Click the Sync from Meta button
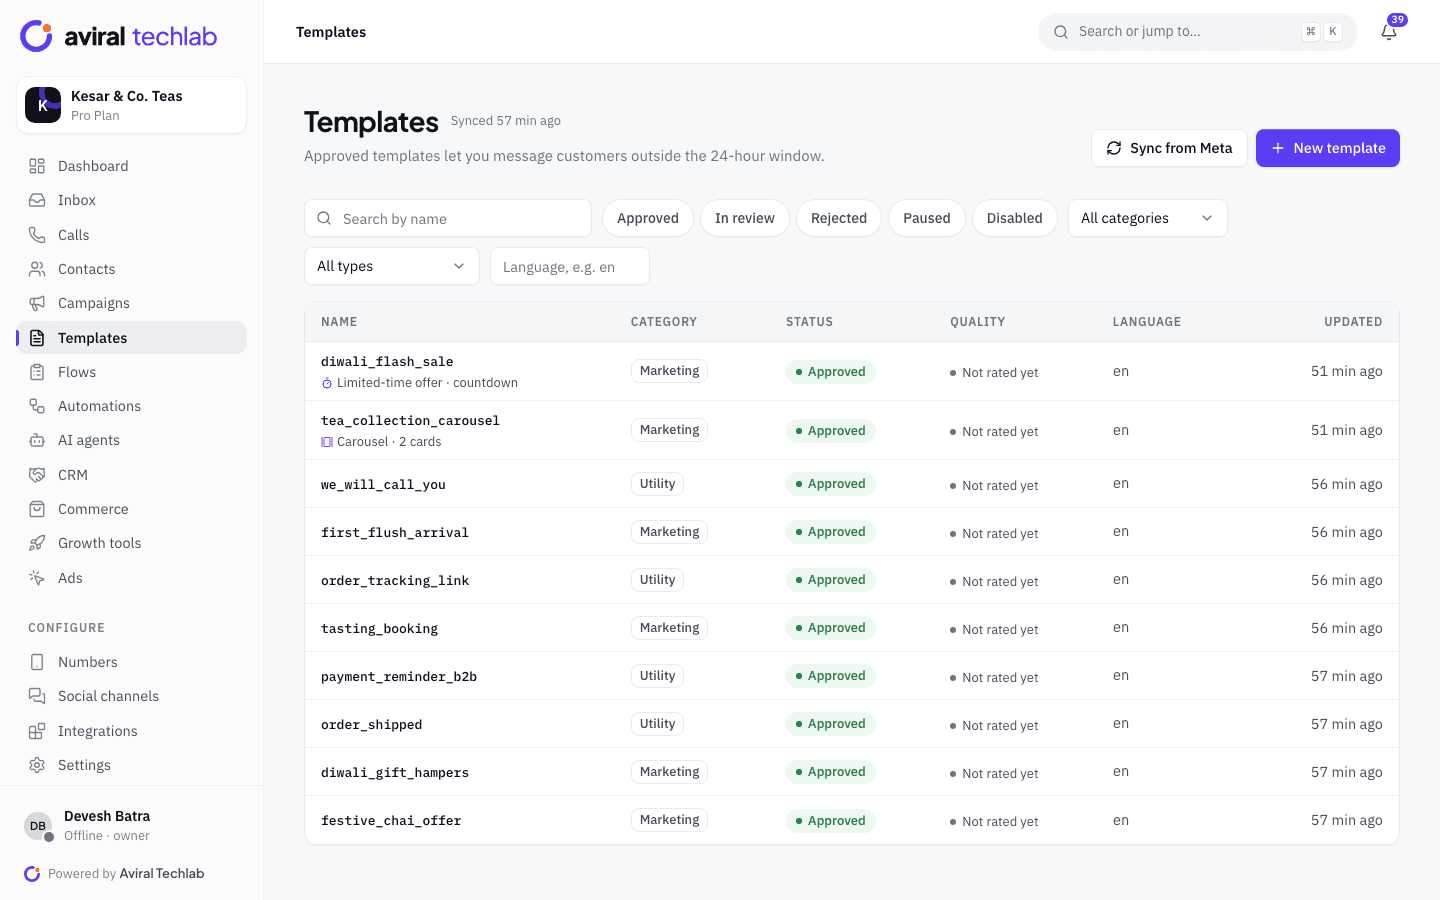Image resolution: width=1440 pixels, height=900 pixels. click(1169, 148)
